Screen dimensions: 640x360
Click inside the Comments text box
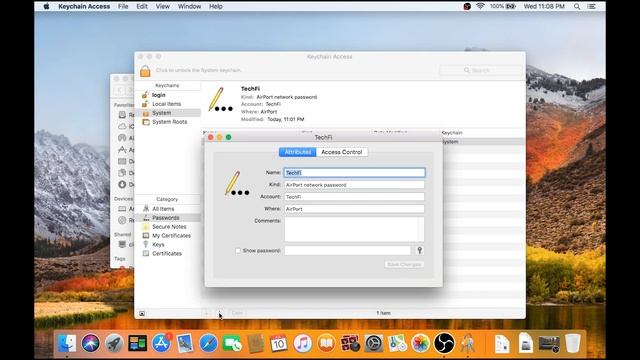pyautogui.click(x=351, y=229)
